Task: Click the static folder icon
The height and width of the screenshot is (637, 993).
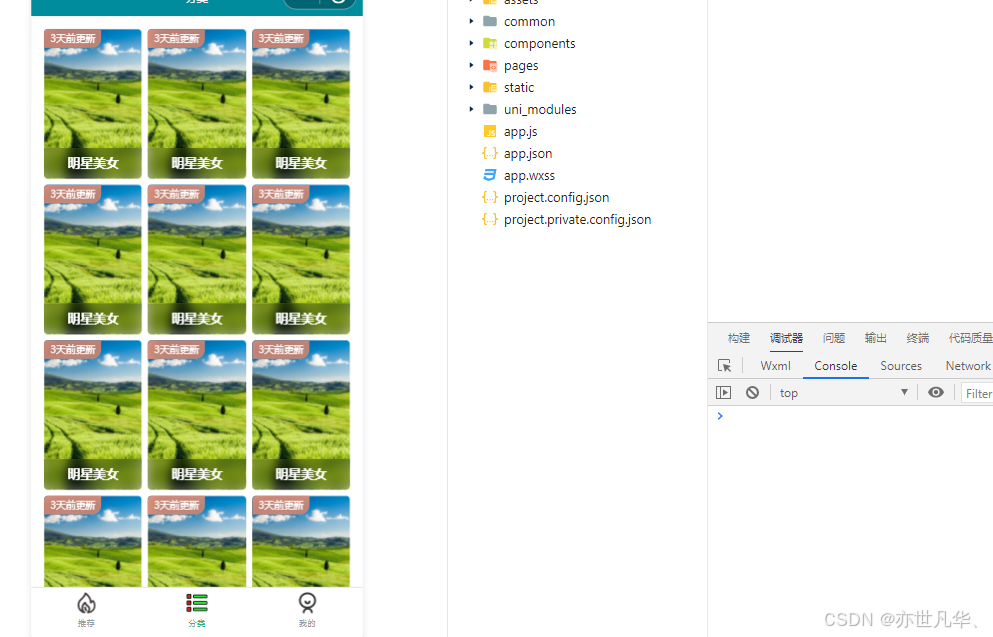Action: coord(490,87)
